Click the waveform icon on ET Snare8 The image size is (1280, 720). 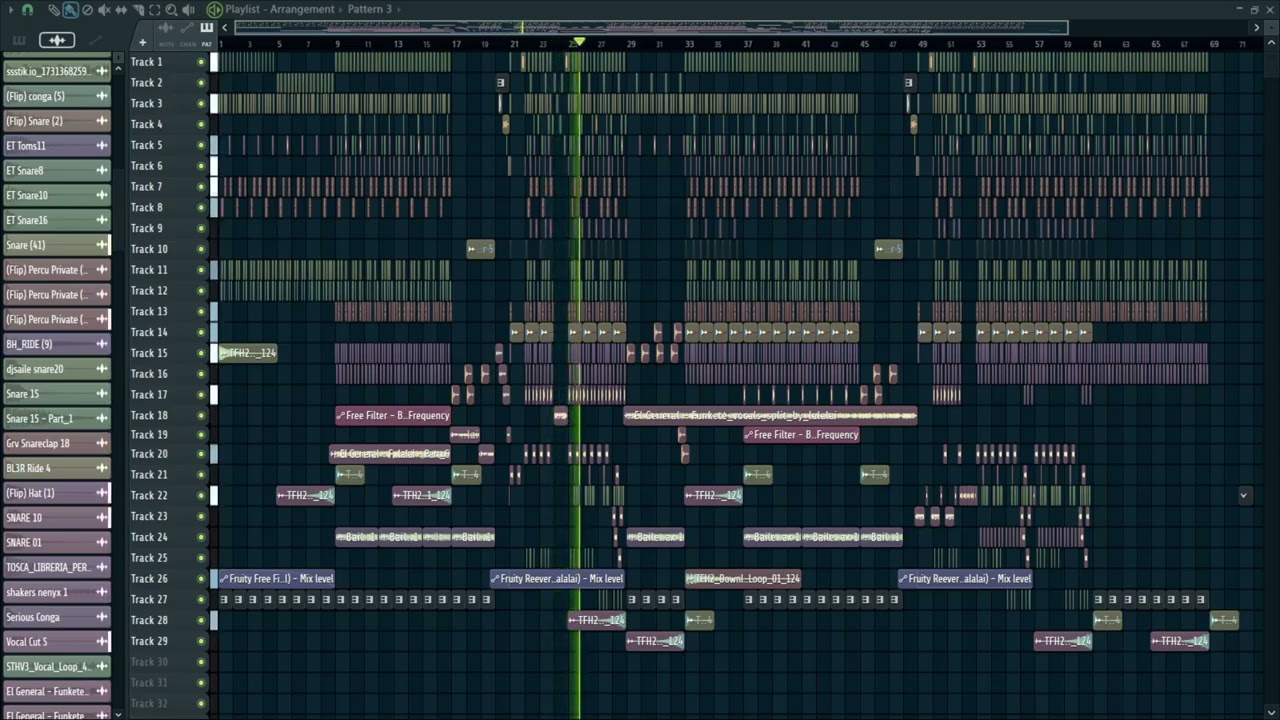pos(101,171)
